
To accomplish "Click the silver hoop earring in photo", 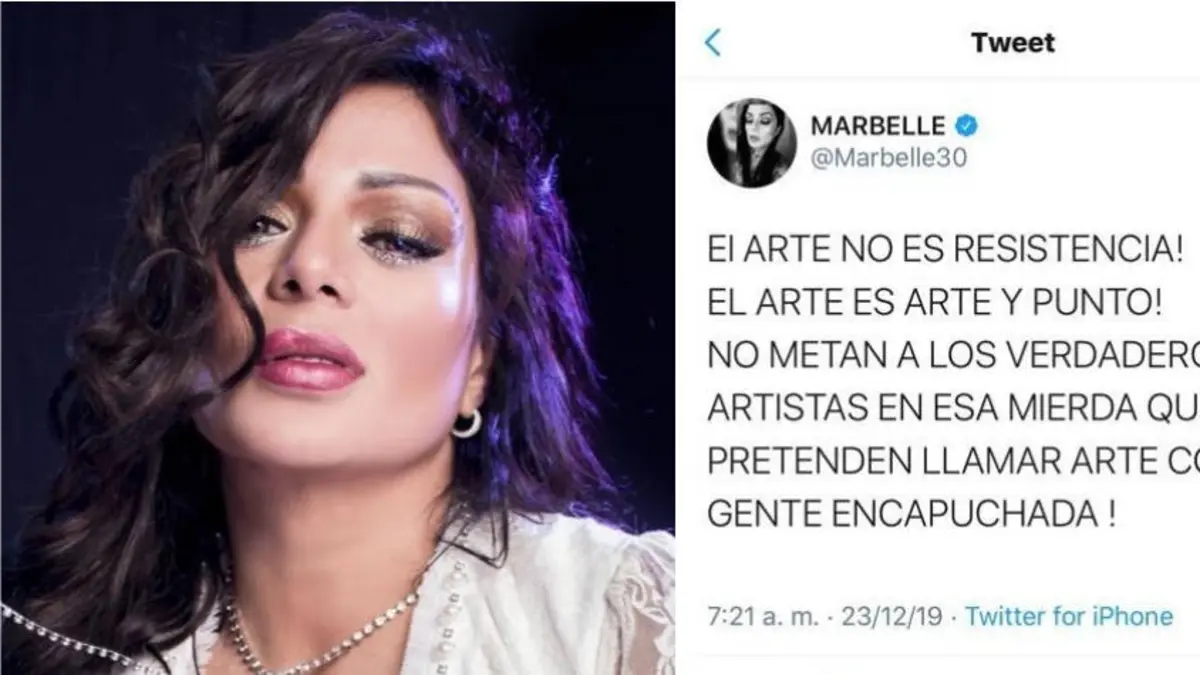I will coord(466,423).
